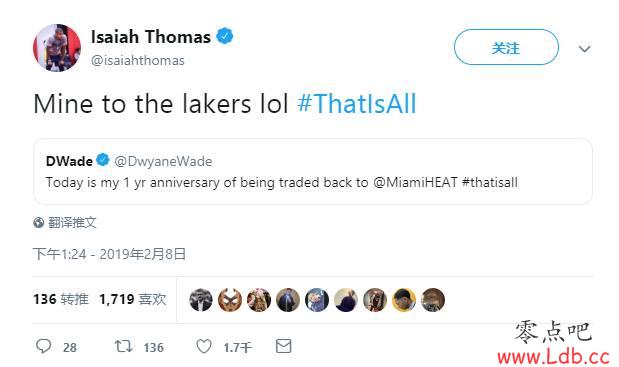Click Isaiah Thomas verified badge

(x=225, y=36)
